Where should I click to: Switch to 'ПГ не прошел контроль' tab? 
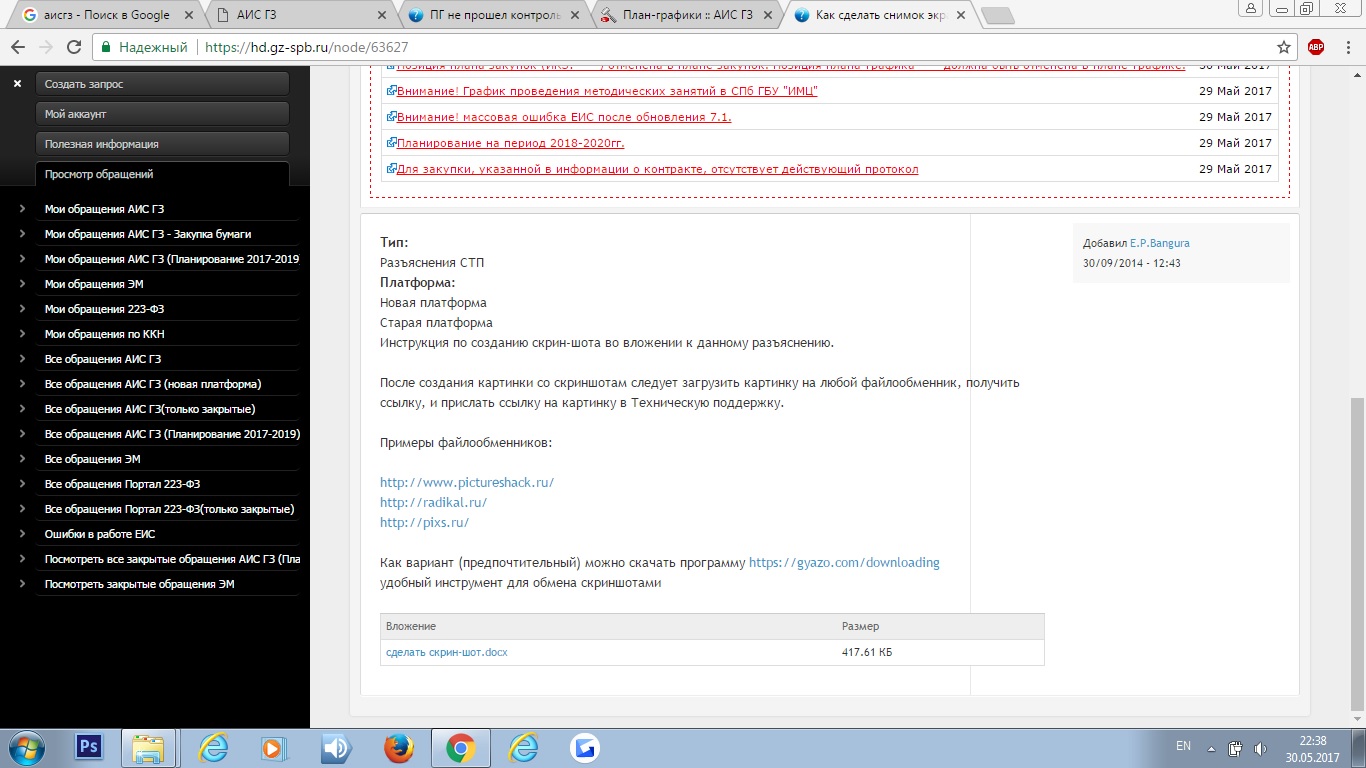493,15
